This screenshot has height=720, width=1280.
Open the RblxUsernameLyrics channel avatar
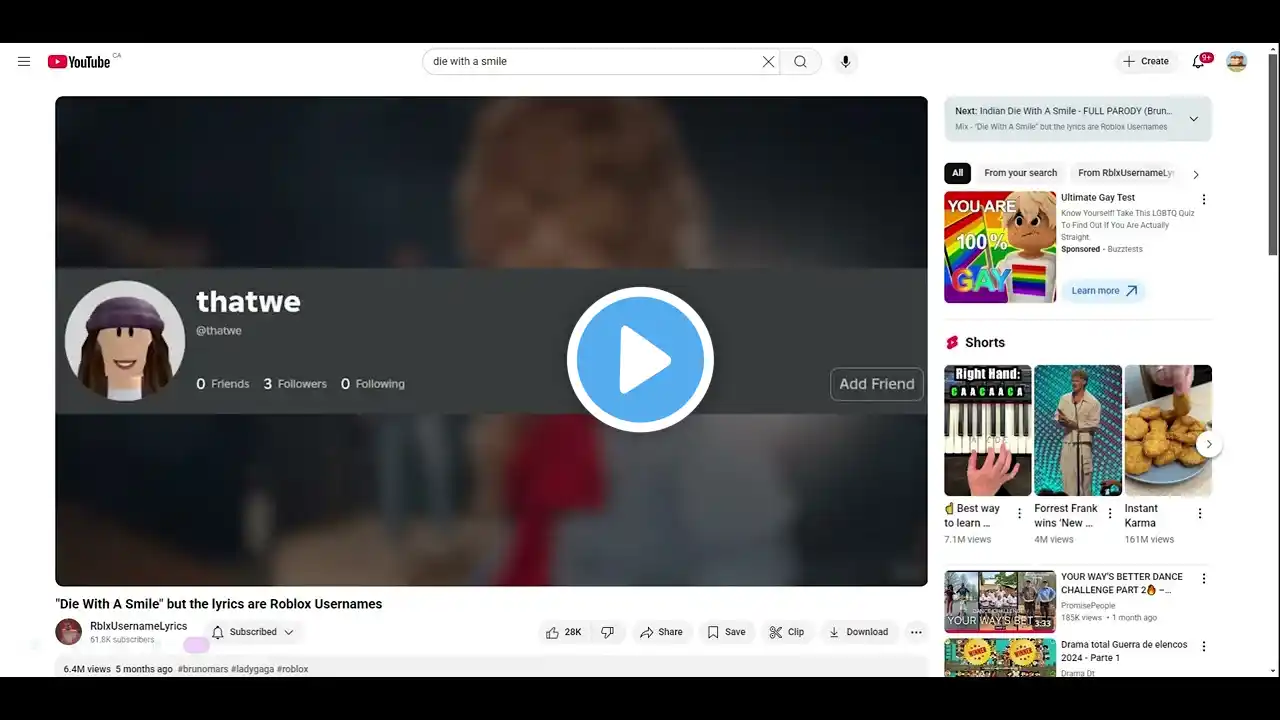click(x=69, y=632)
